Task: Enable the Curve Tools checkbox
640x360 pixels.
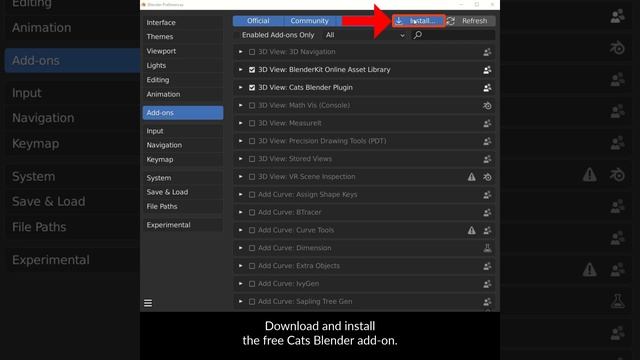Action: (252, 230)
